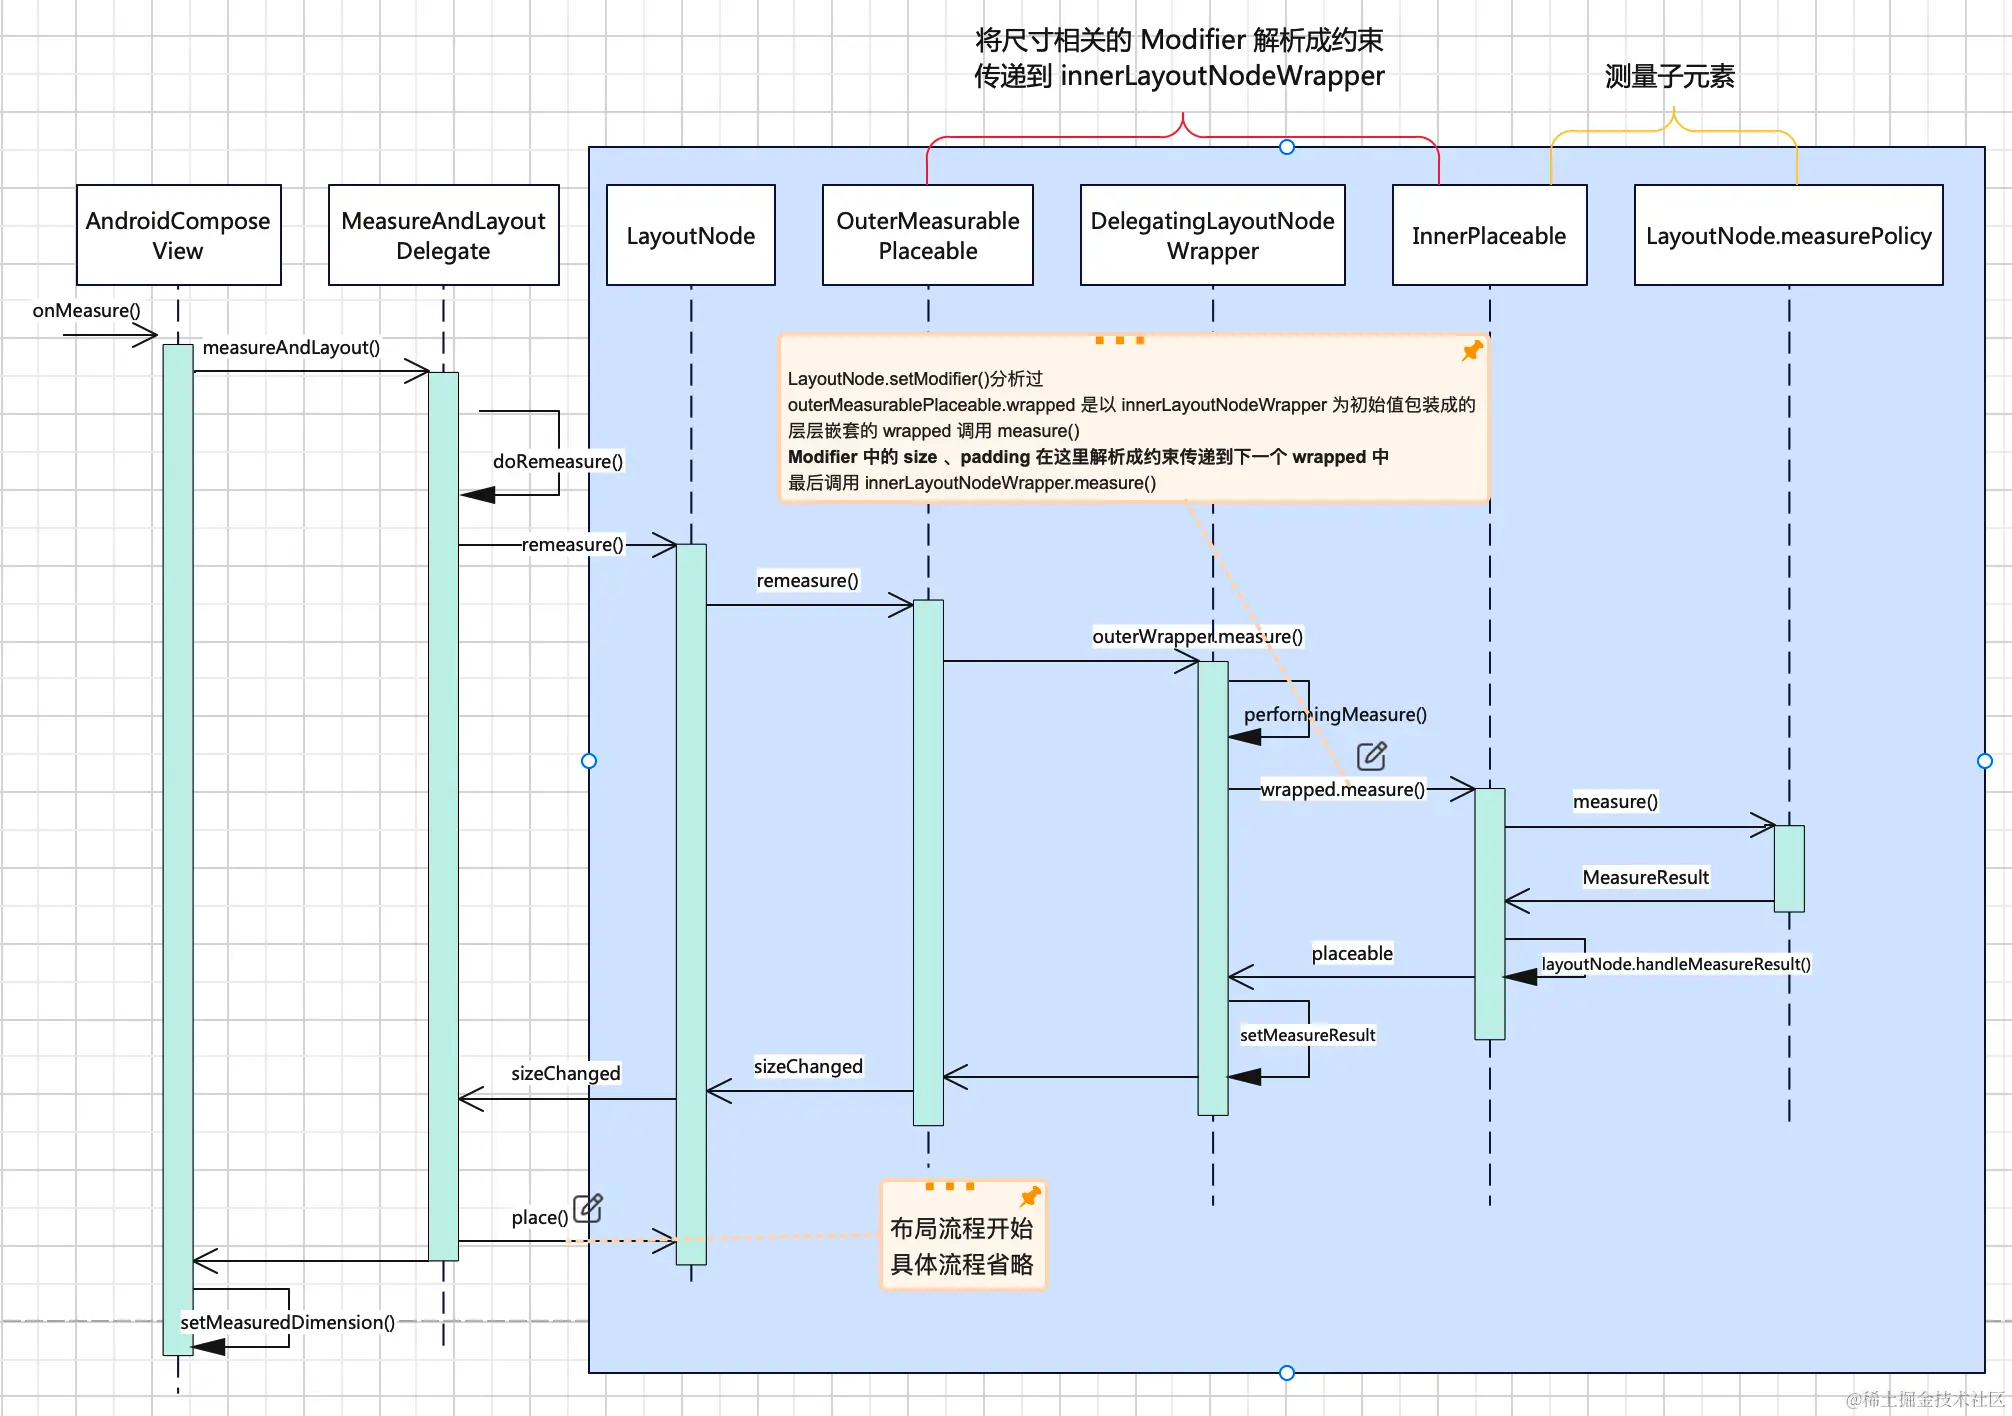This screenshot has height=1416, width=2012.
Task: Click the blue handle at the top of the frame
Action: tap(1286, 147)
